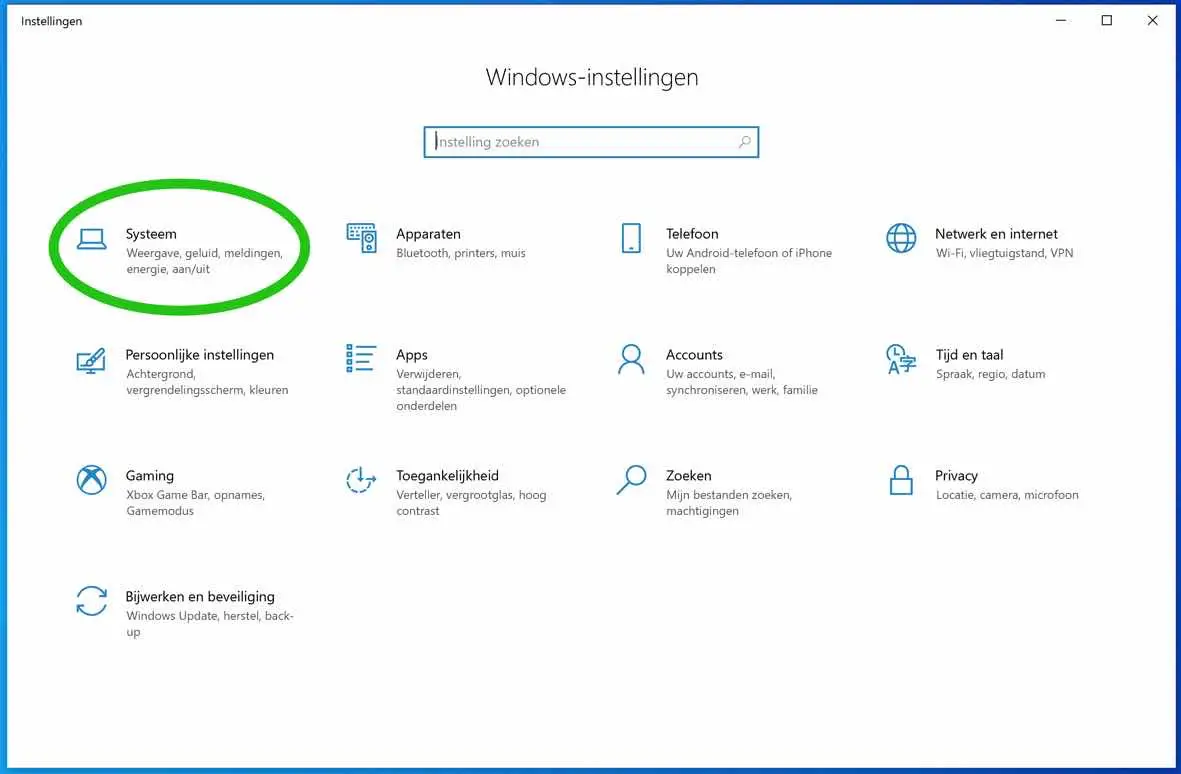Click the Apparaten keyboard and speaker icon

point(362,238)
